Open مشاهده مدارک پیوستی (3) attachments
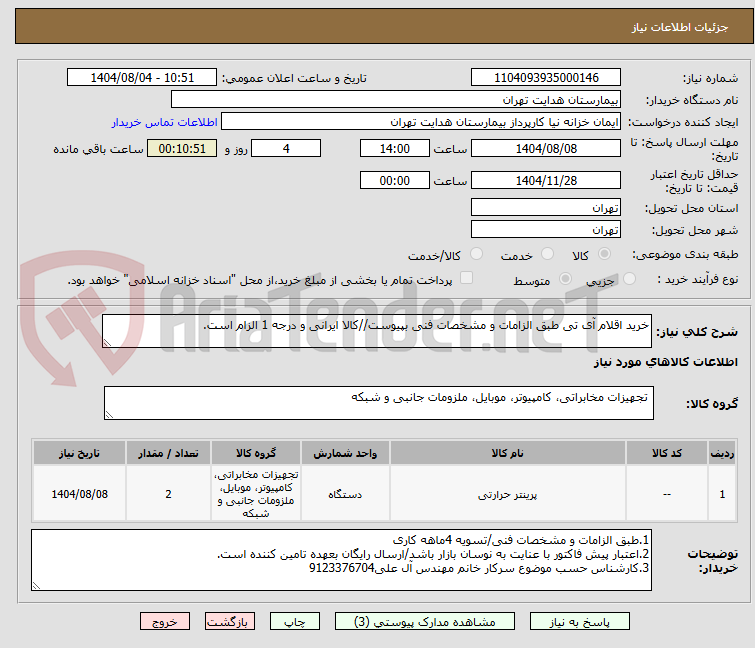 pyautogui.click(x=425, y=622)
